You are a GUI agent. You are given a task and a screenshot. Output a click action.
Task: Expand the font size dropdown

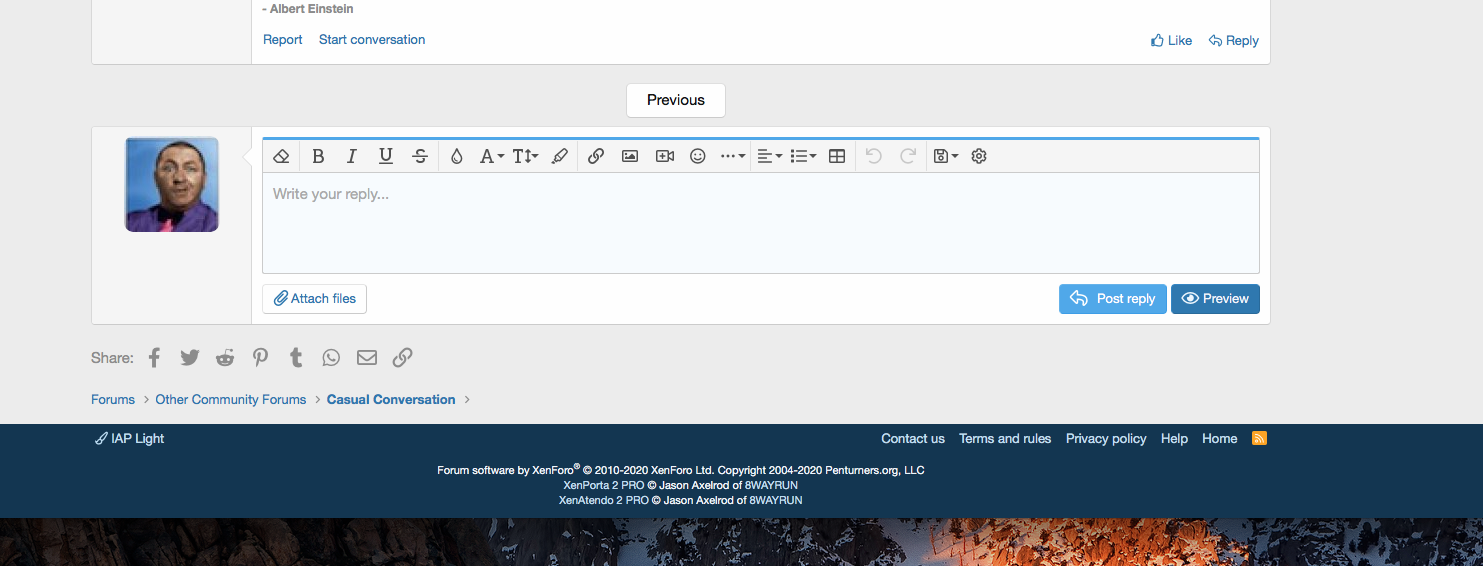525,156
